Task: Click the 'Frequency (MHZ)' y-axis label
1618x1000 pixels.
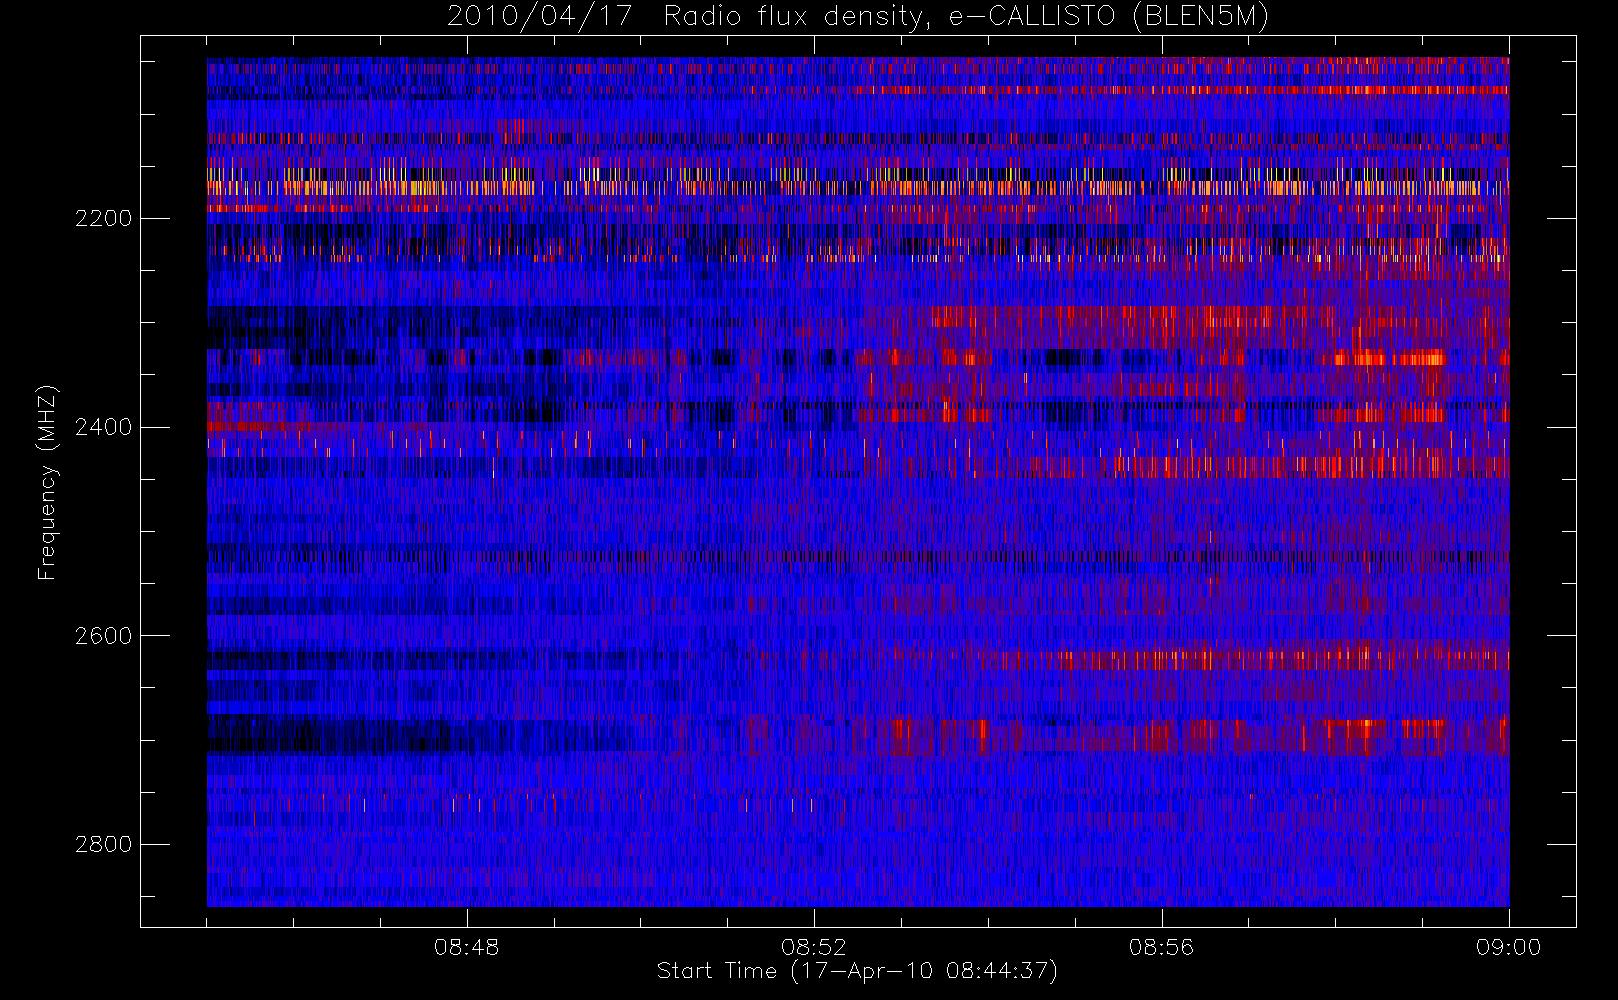Action: [x=47, y=482]
